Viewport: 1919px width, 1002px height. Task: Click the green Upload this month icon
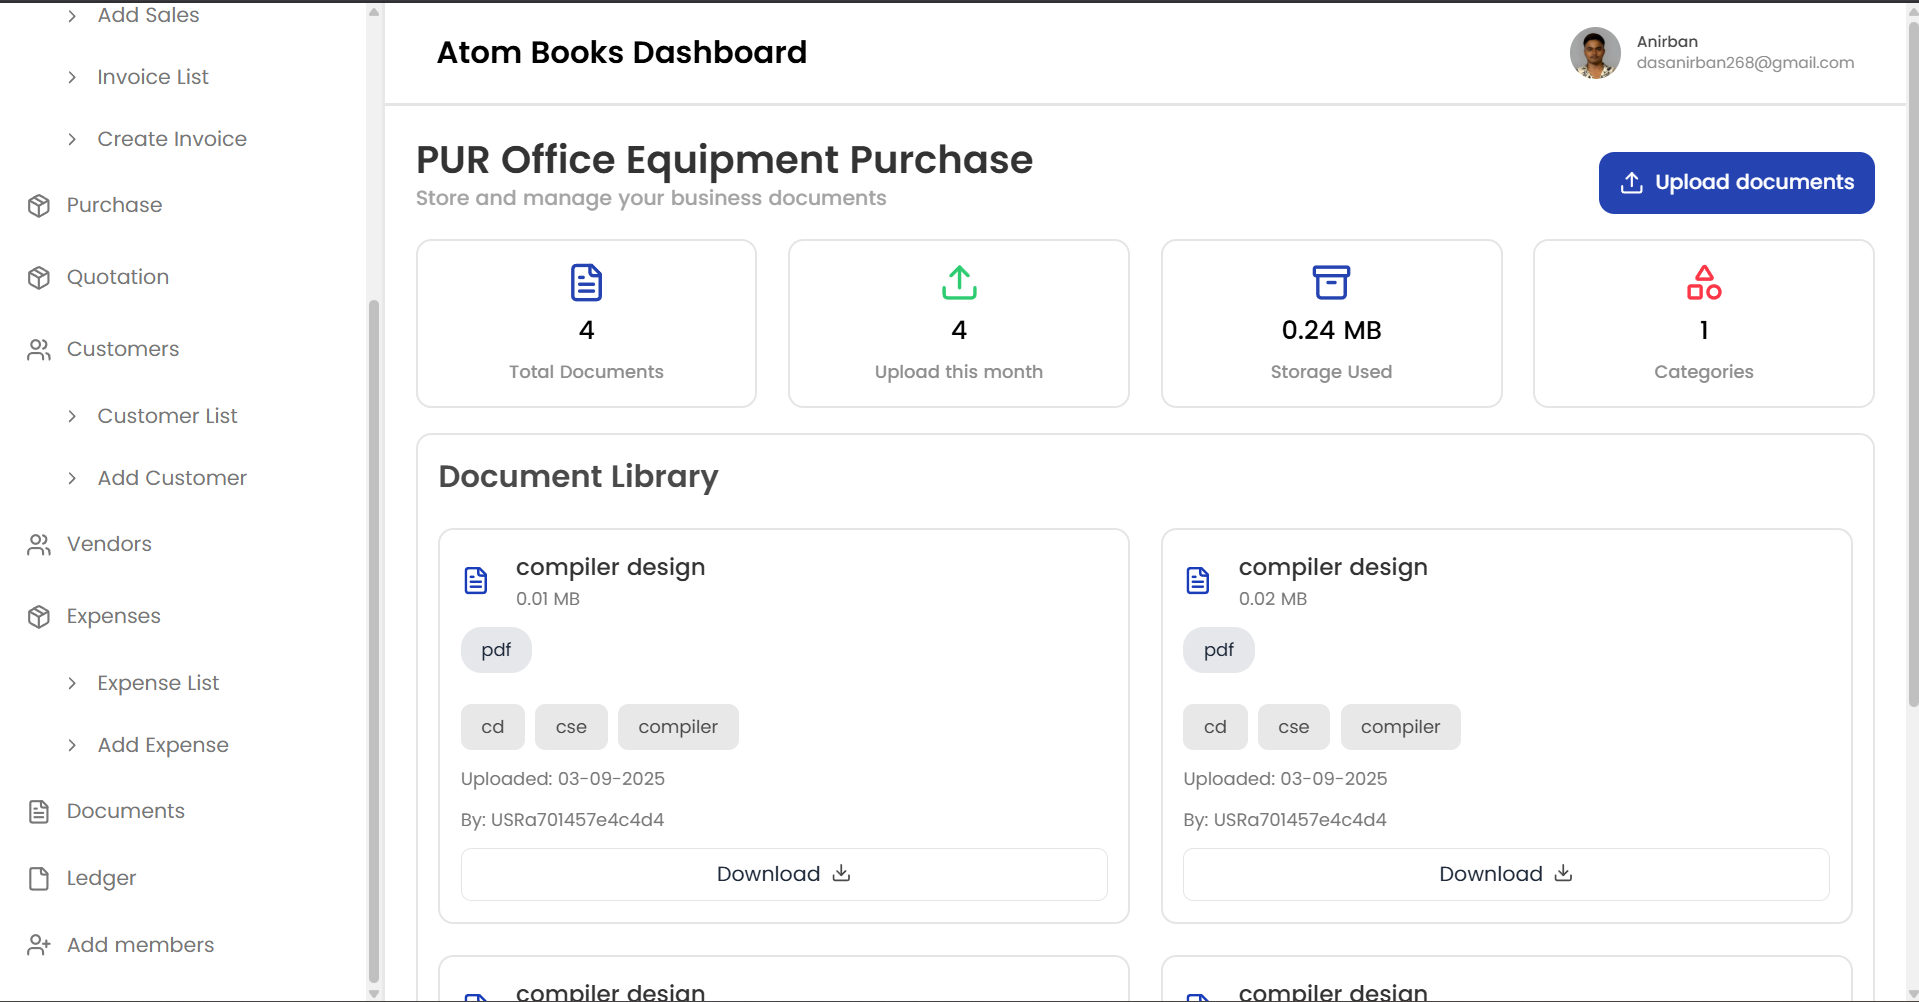(x=958, y=283)
